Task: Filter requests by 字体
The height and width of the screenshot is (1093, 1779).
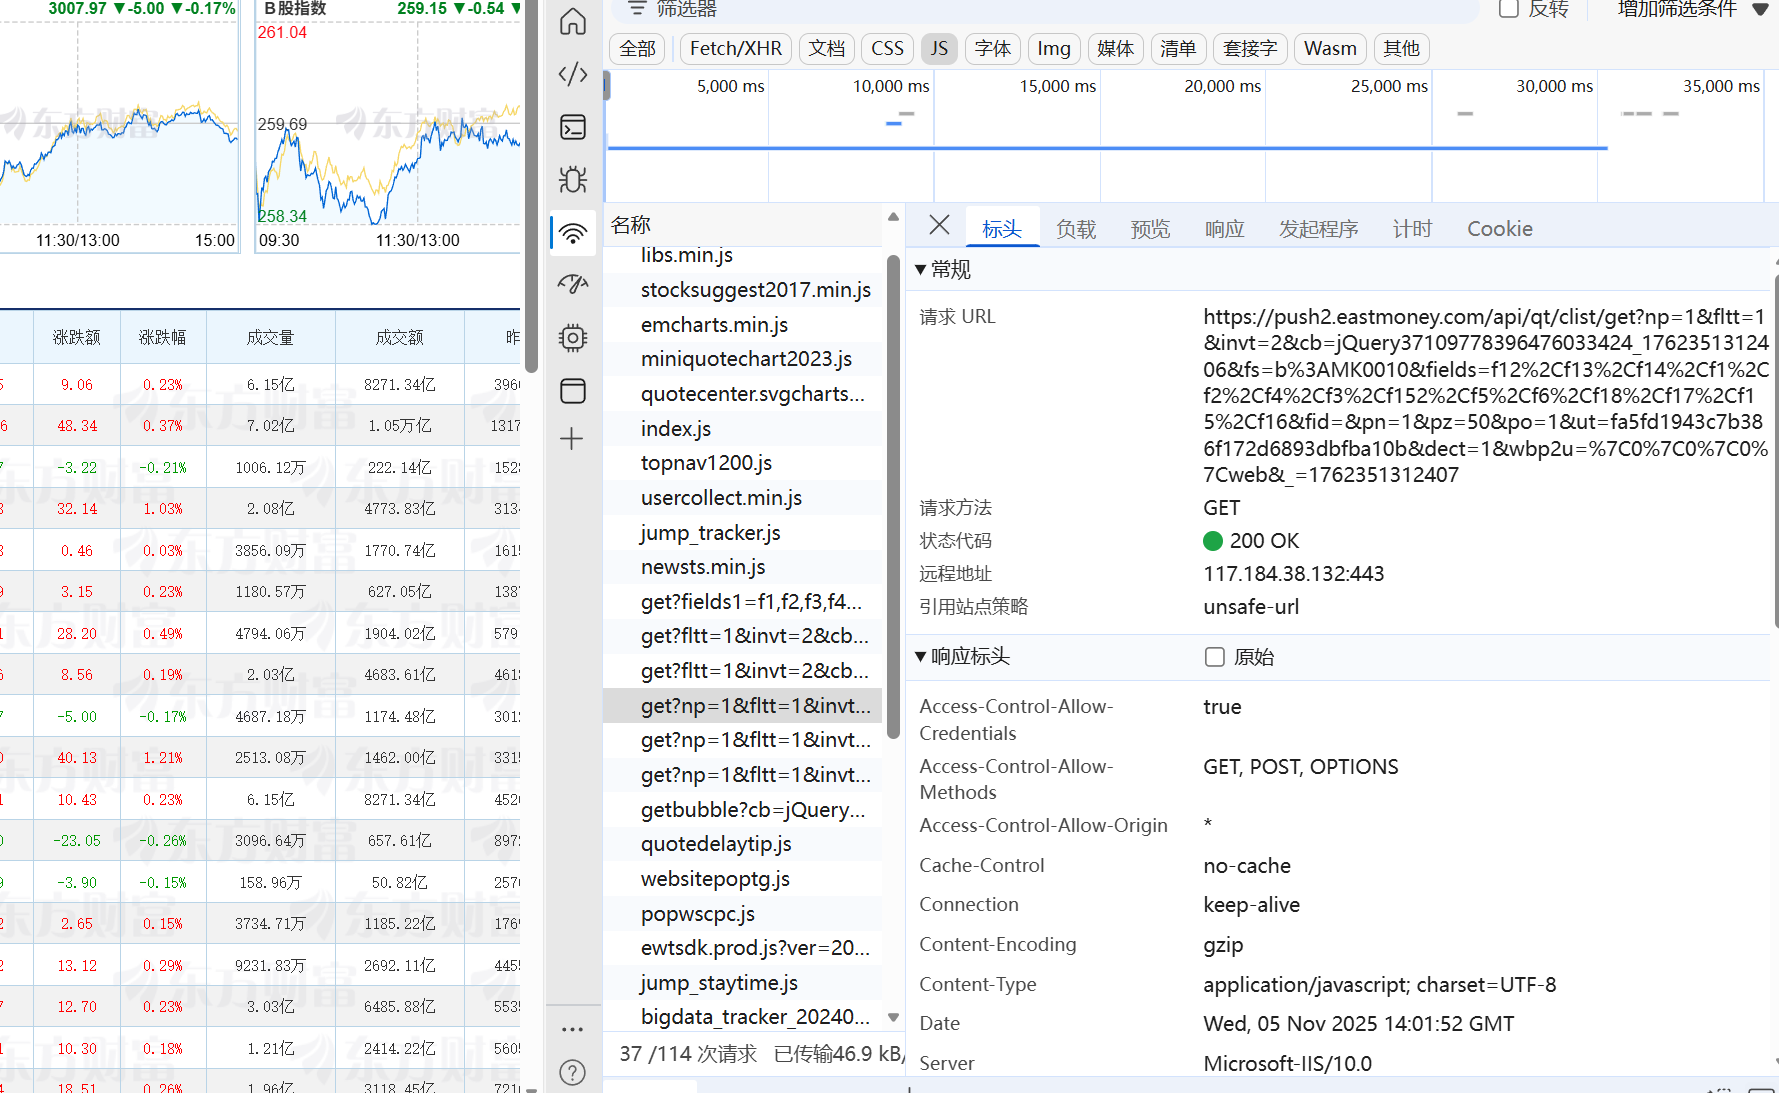Action: [x=993, y=49]
